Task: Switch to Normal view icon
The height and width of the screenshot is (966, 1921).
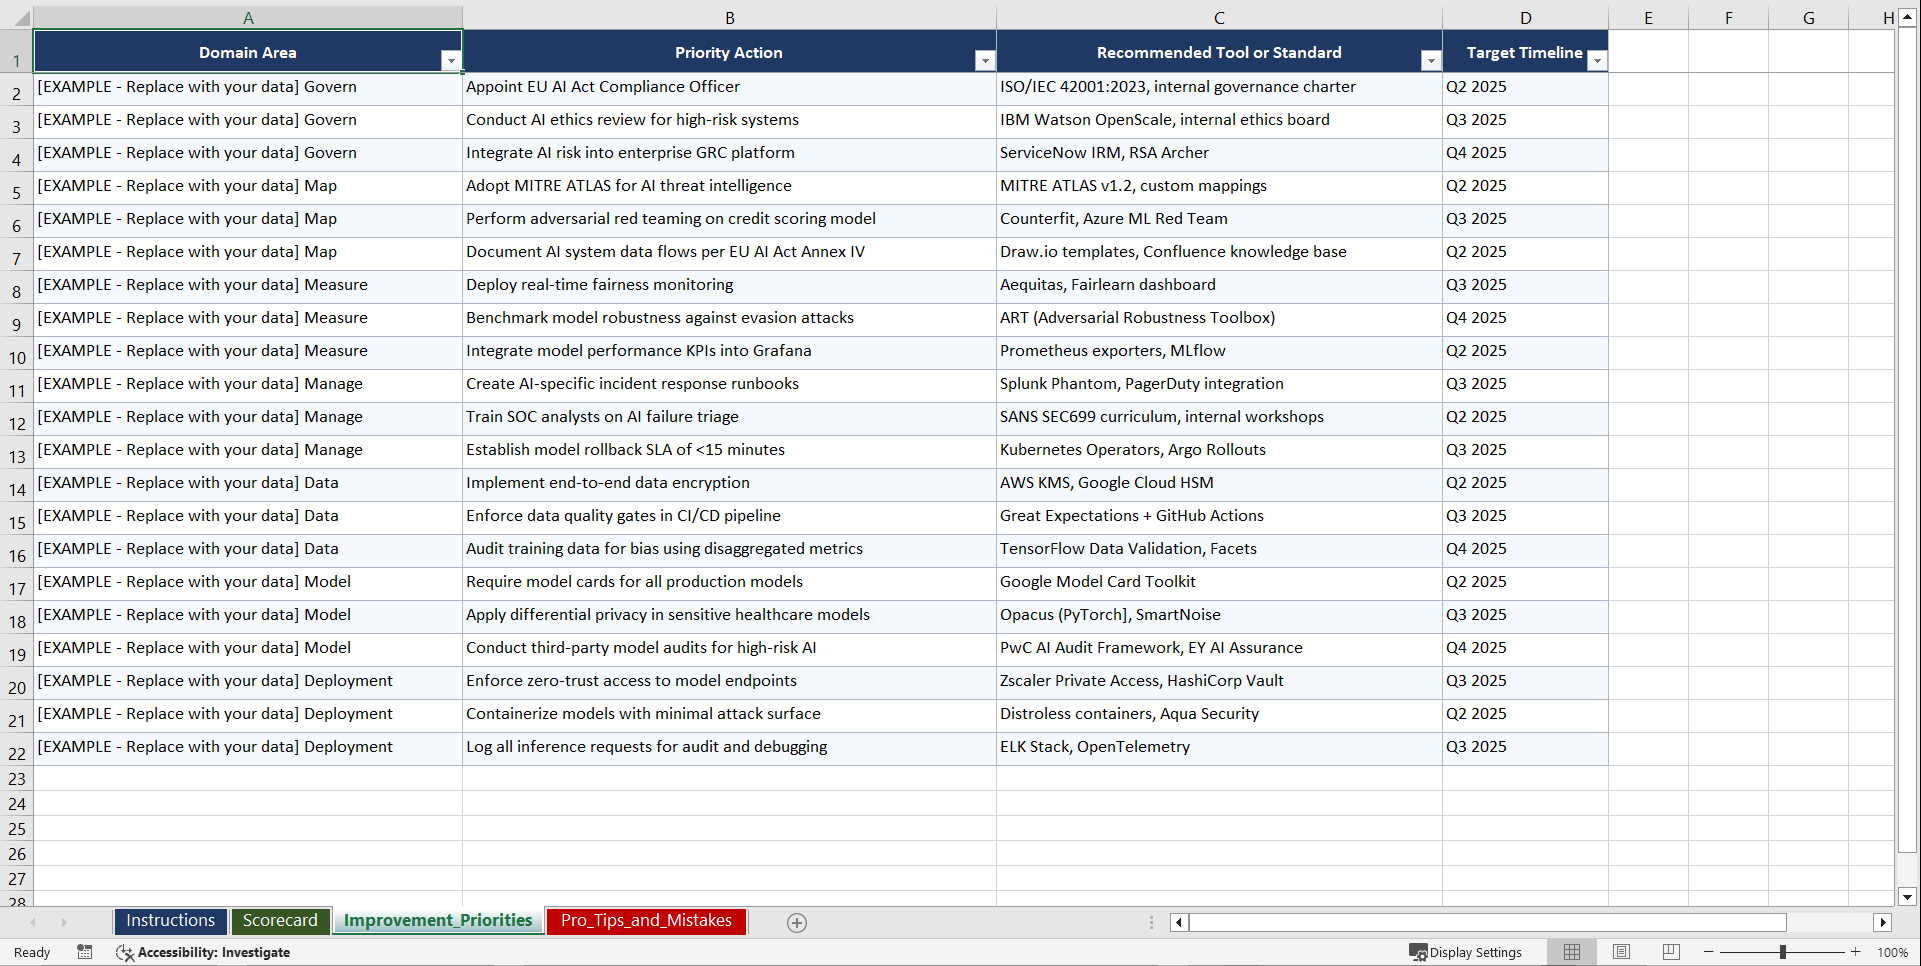Action: (1571, 952)
